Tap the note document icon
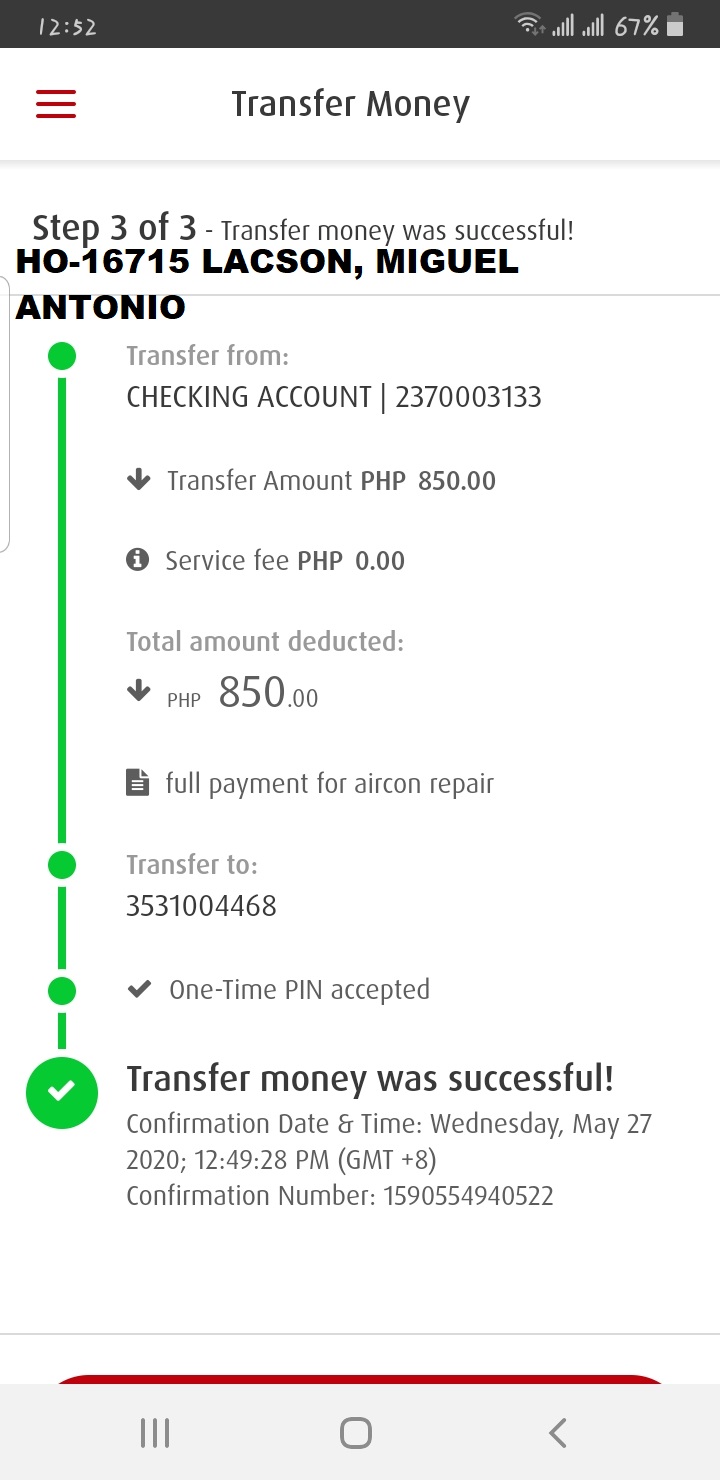The image size is (720, 1480). point(138,783)
